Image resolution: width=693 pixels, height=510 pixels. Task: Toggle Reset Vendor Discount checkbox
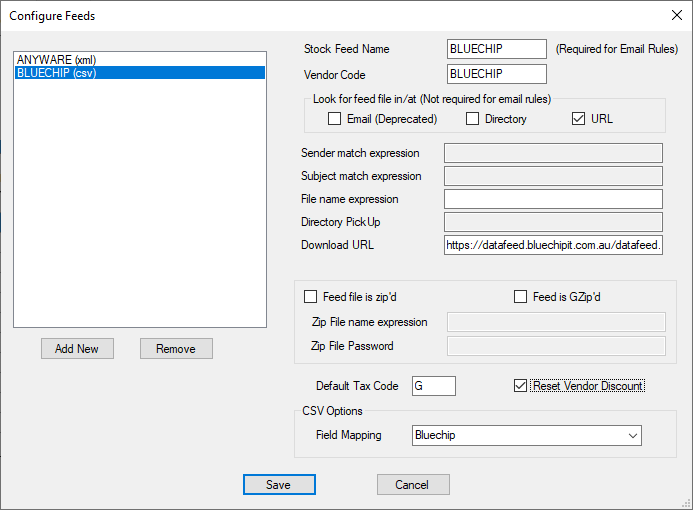click(520, 386)
